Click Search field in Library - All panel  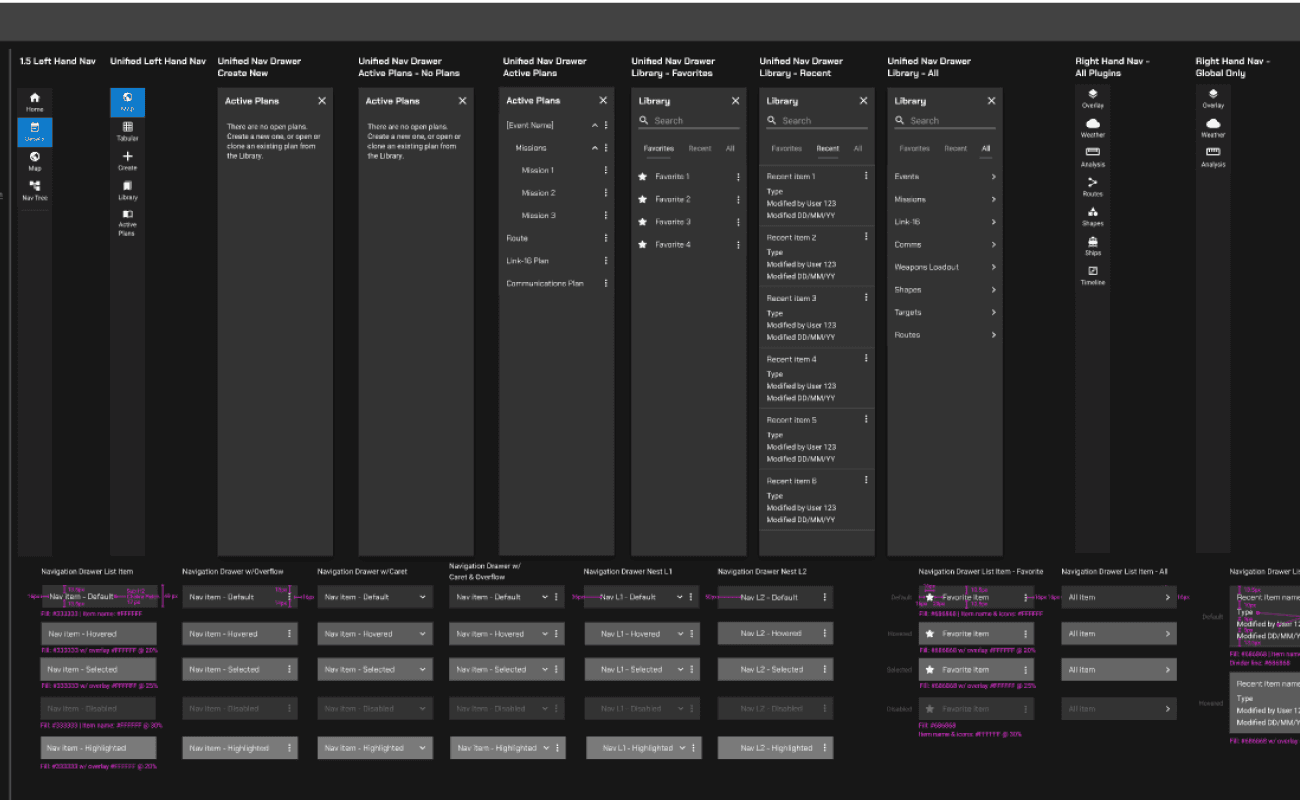(x=945, y=121)
